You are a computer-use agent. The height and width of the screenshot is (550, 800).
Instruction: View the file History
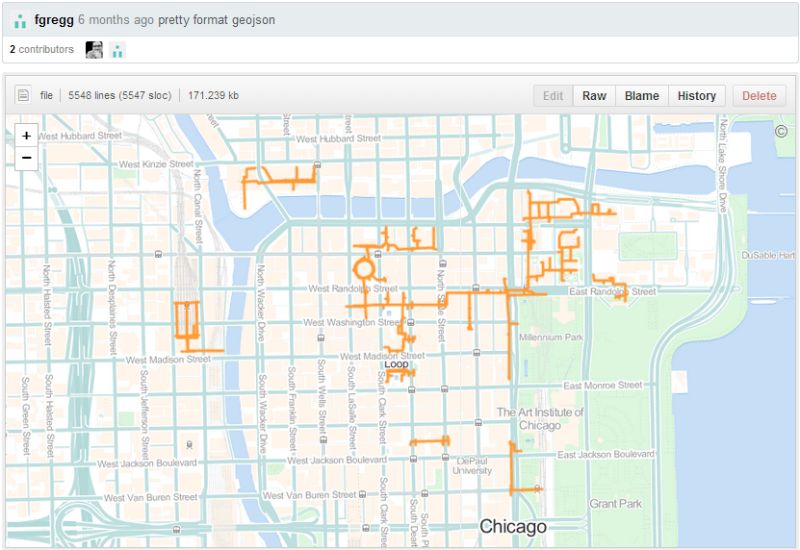697,96
